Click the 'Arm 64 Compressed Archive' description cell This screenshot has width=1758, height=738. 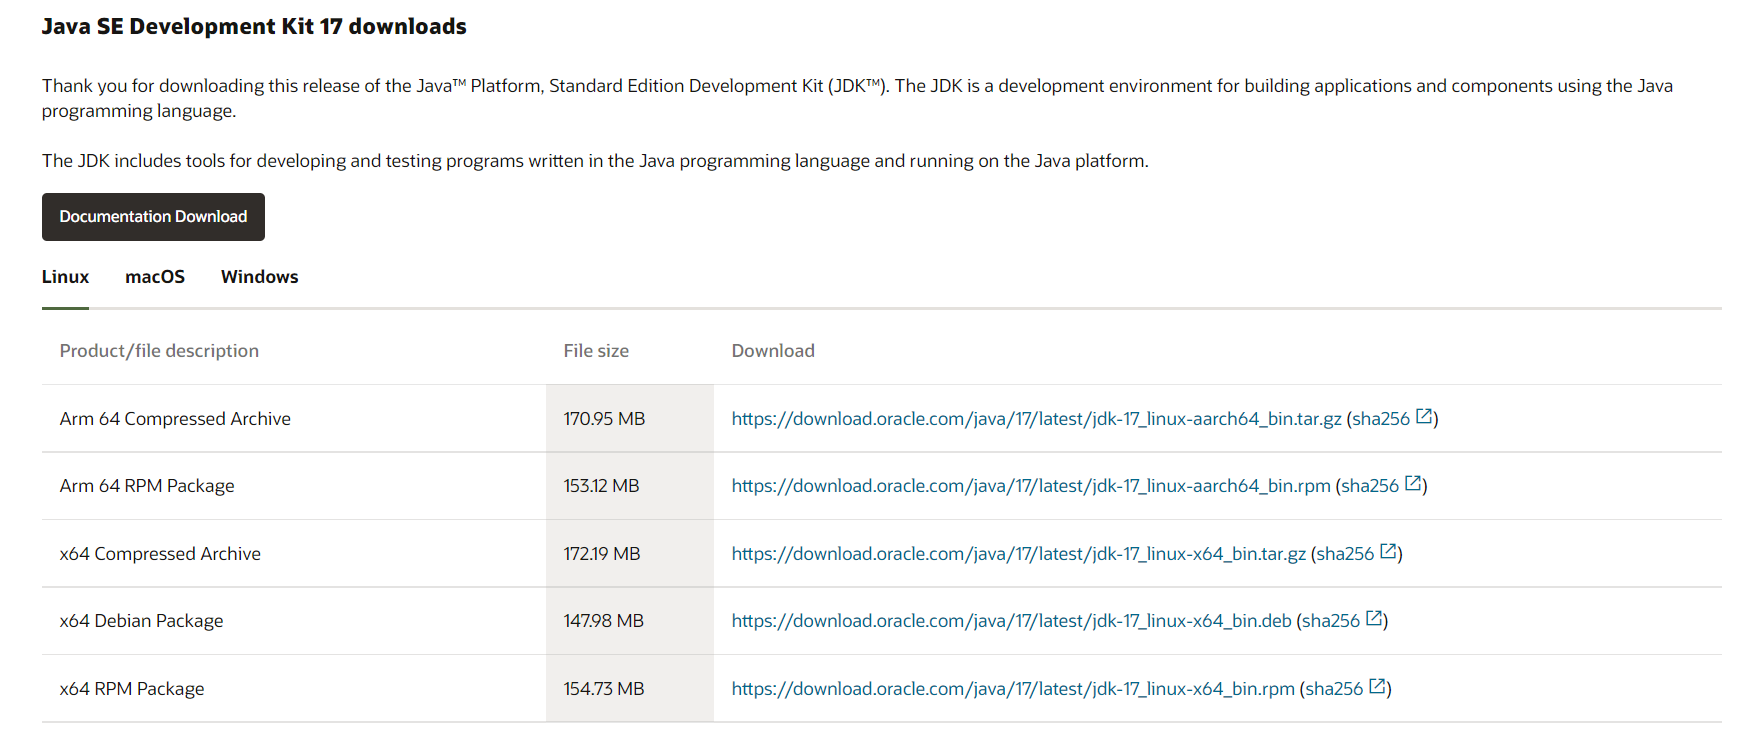pyautogui.click(x=294, y=419)
